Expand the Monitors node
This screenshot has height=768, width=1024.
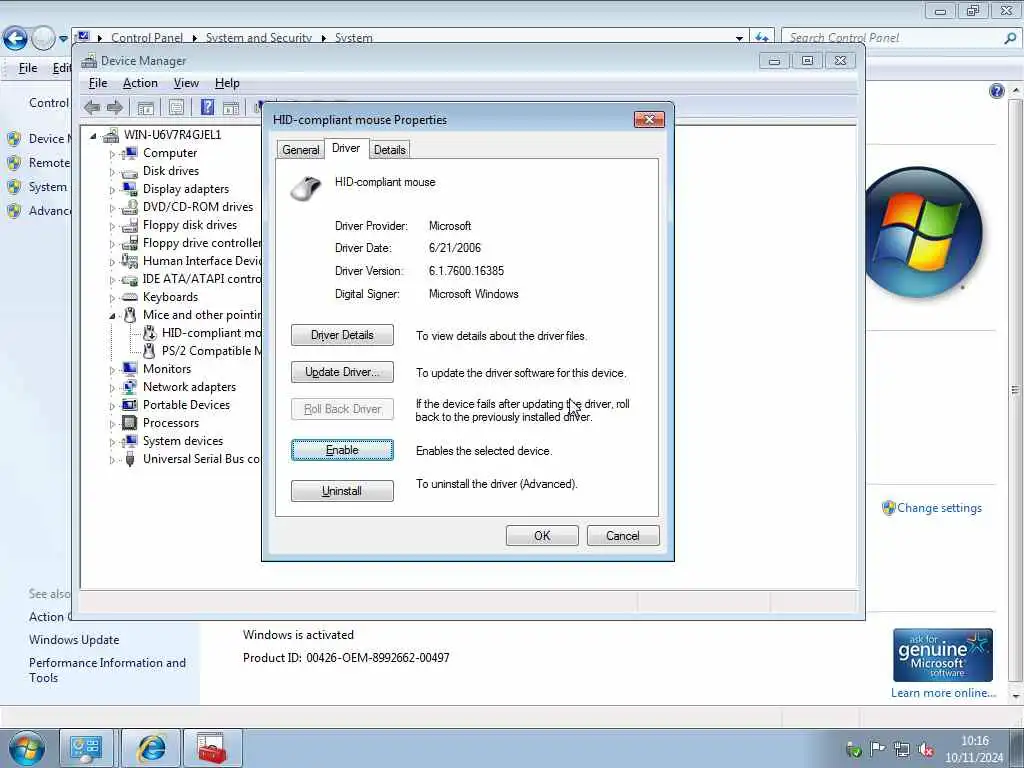[112, 370]
